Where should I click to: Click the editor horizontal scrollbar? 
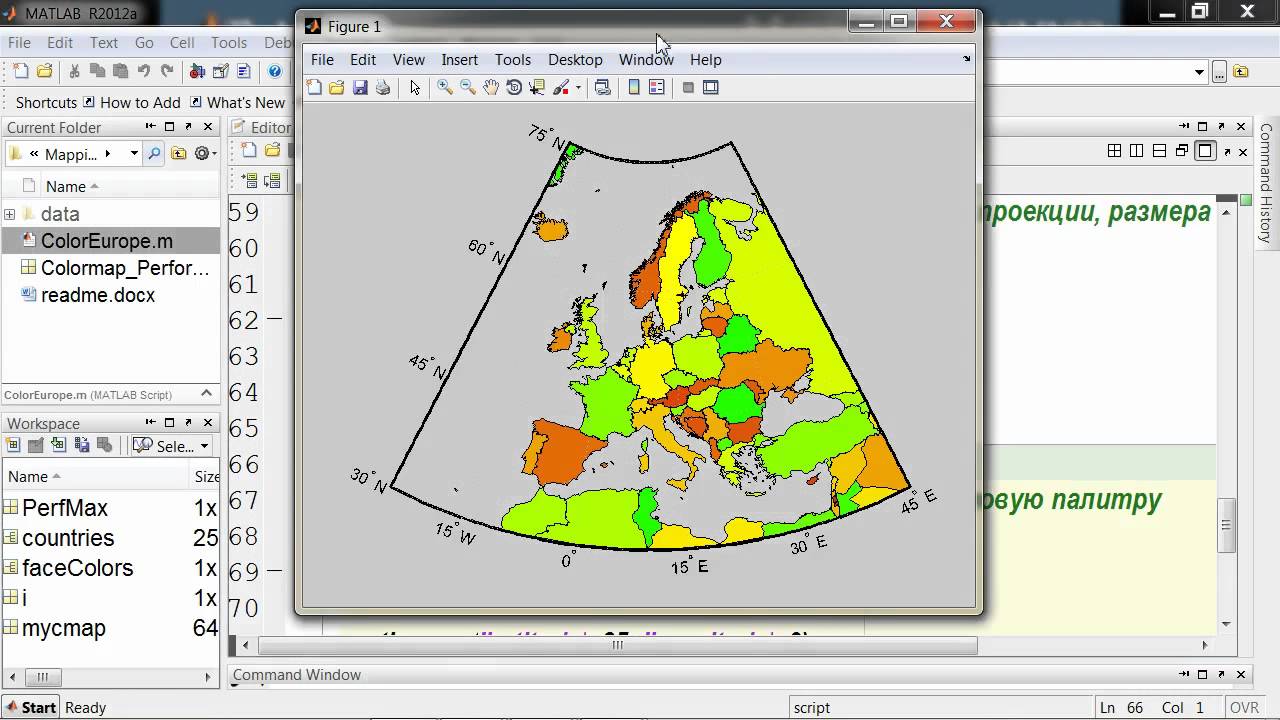[617, 646]
